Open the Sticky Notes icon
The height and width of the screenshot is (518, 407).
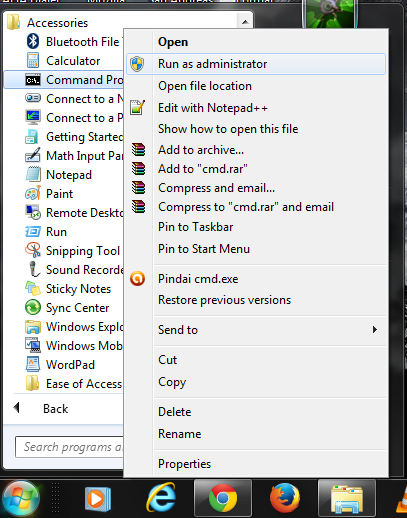pos(33,288)
